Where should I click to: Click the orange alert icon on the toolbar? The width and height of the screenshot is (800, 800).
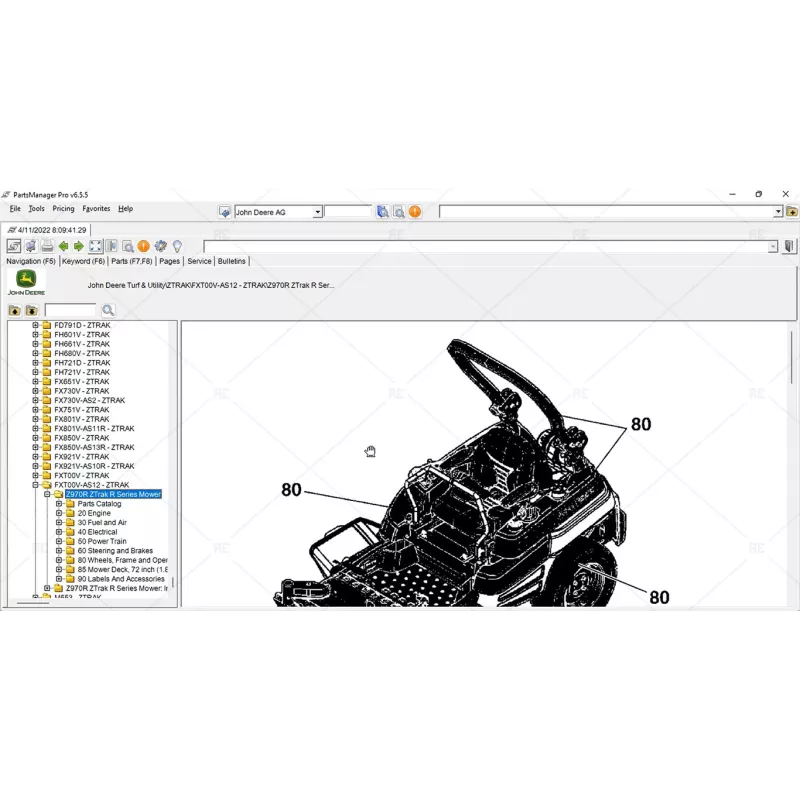click(143, 246)
